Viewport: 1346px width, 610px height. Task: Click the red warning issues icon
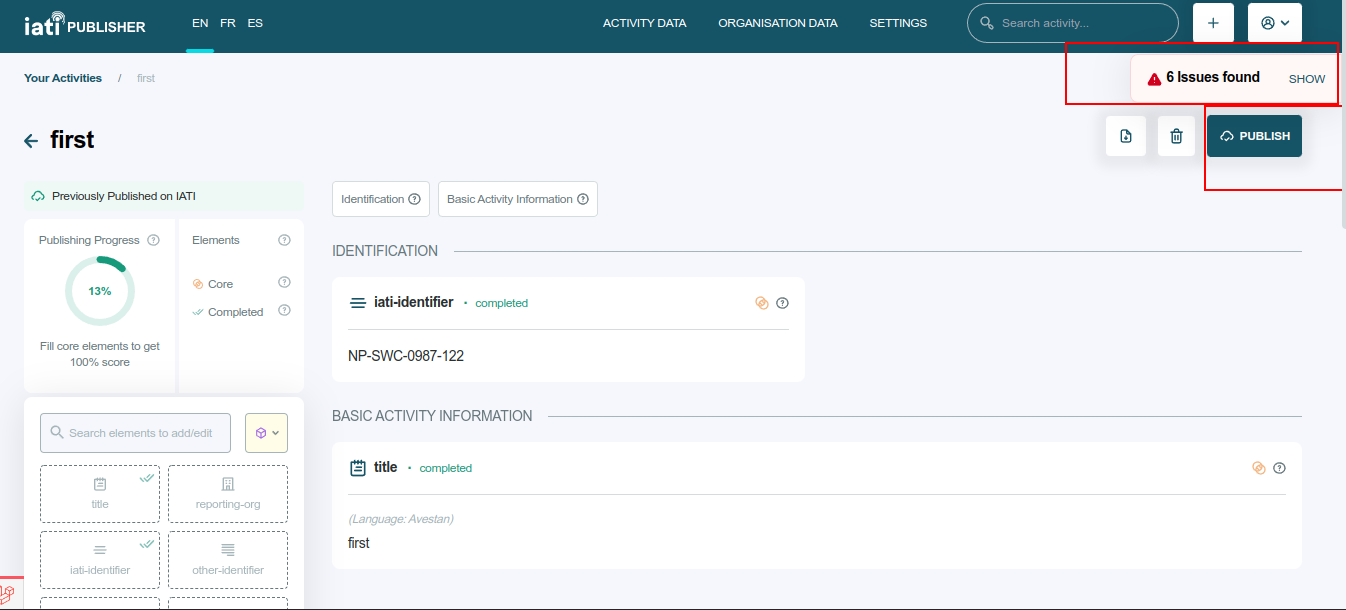click(x=1154, y=78)
